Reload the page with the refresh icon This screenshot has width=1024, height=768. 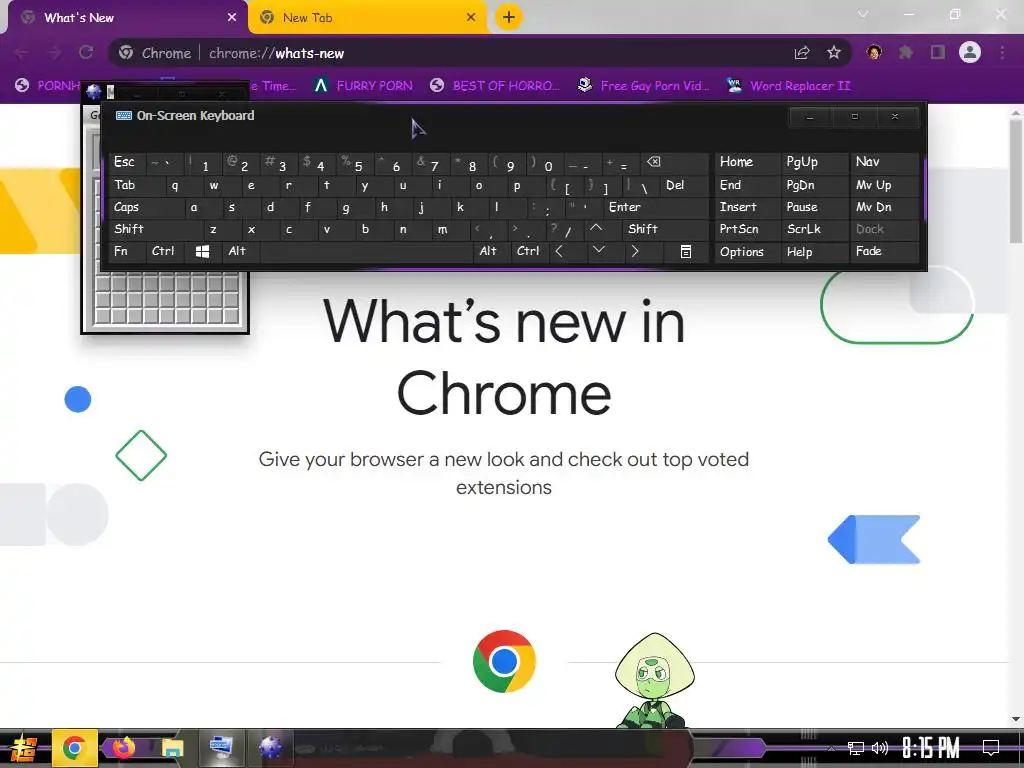(86, 52)
